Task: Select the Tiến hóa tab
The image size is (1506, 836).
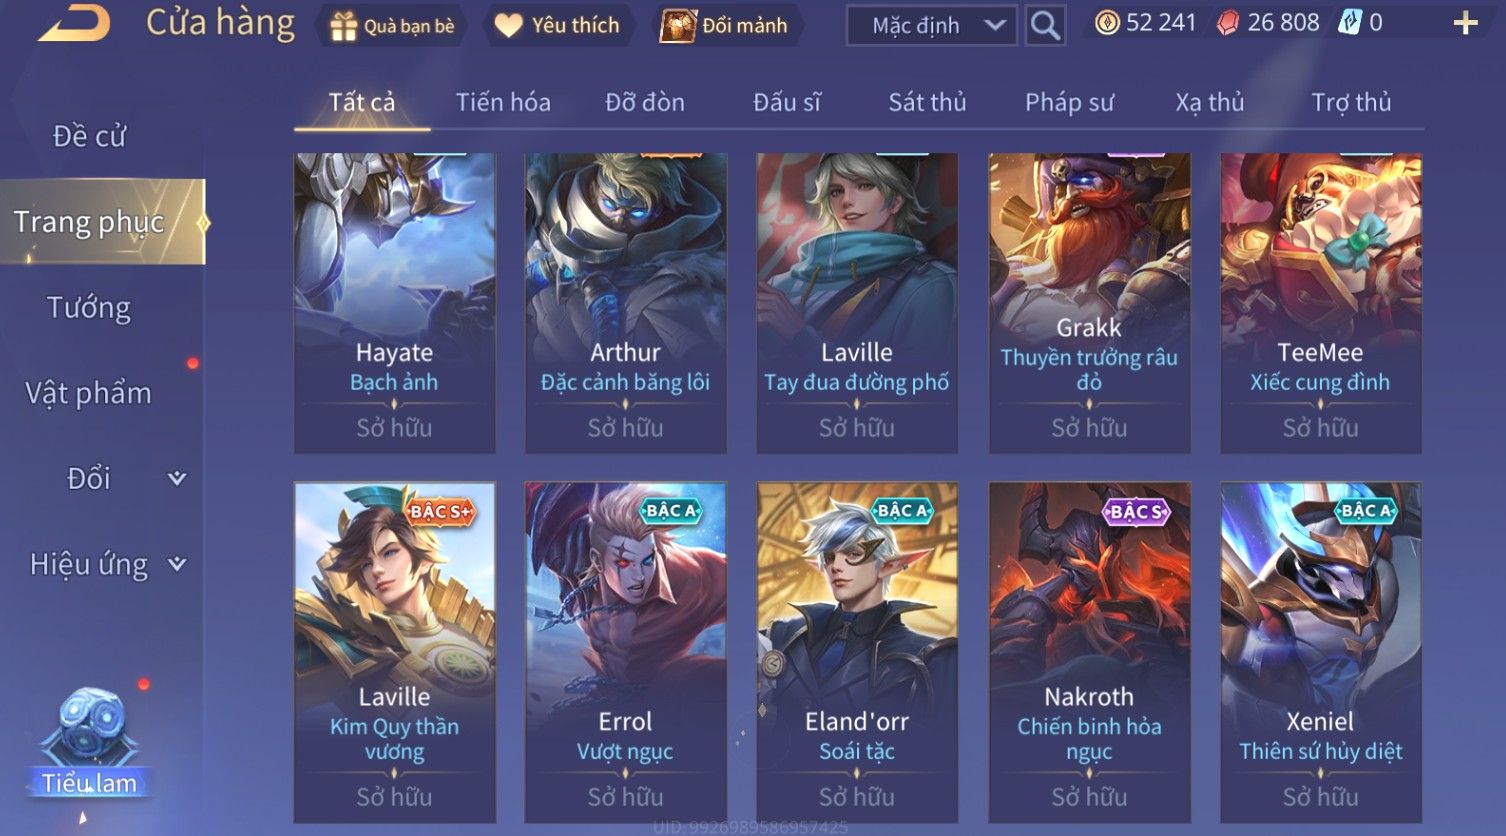Action: point(503,102)
